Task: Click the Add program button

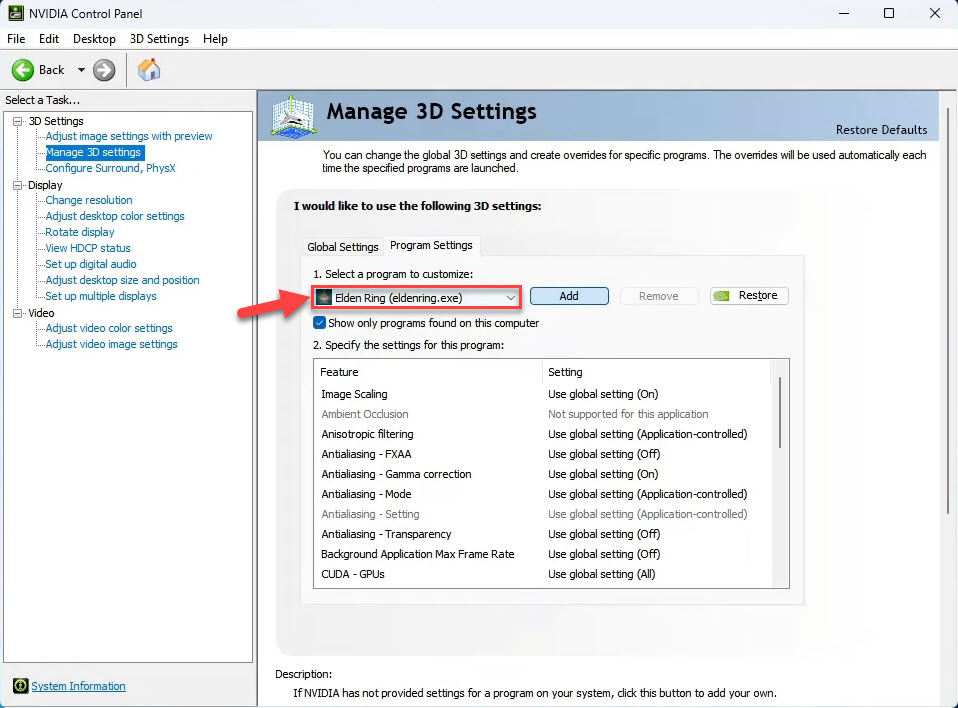Action: 569,296
